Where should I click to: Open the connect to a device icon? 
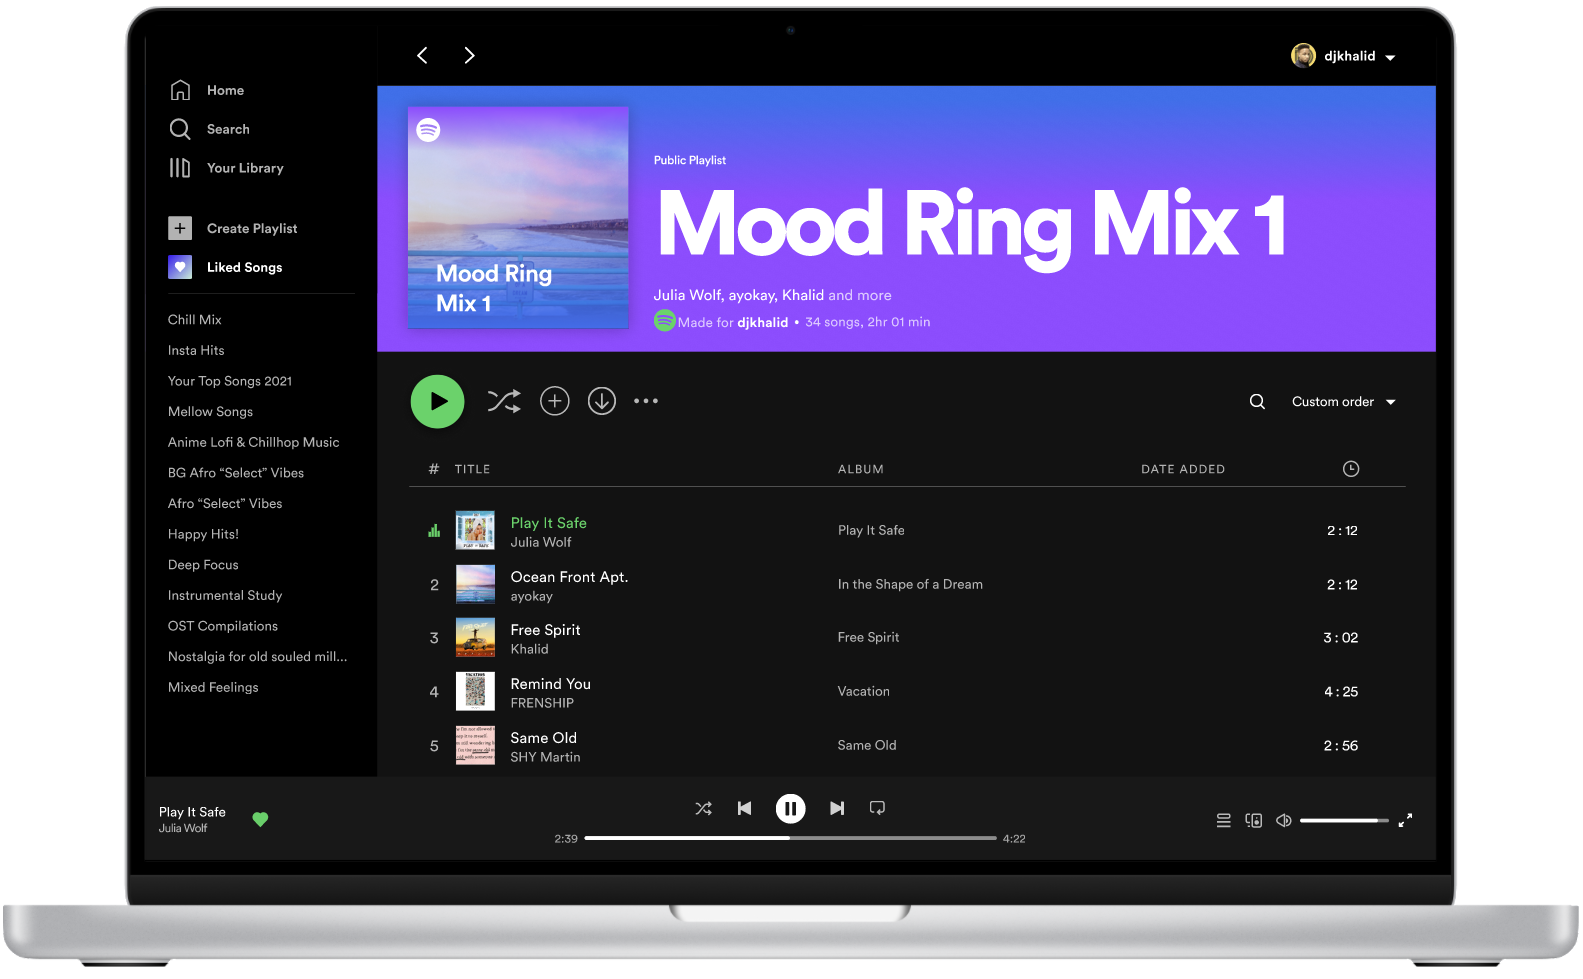[1253, 820]
